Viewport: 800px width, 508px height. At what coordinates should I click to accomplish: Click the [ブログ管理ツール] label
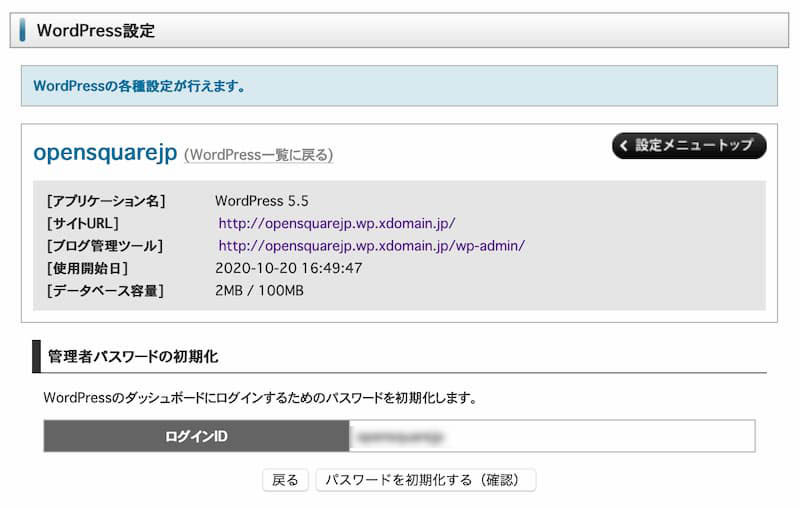click(104, 245)
